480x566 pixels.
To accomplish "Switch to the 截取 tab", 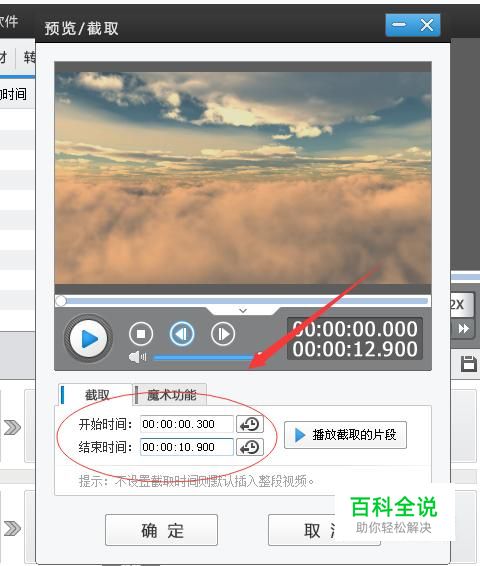I will (x=96, y=395).
